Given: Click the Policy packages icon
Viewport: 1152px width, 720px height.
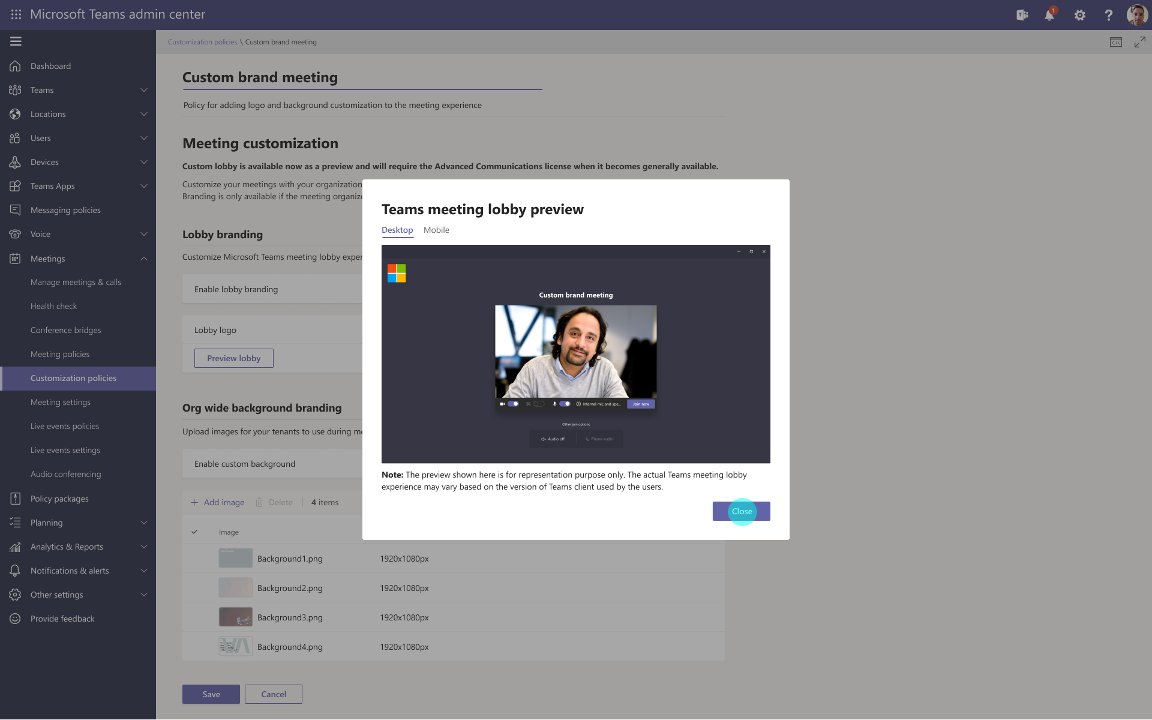Looking at the screenshot, I should 15,499.
